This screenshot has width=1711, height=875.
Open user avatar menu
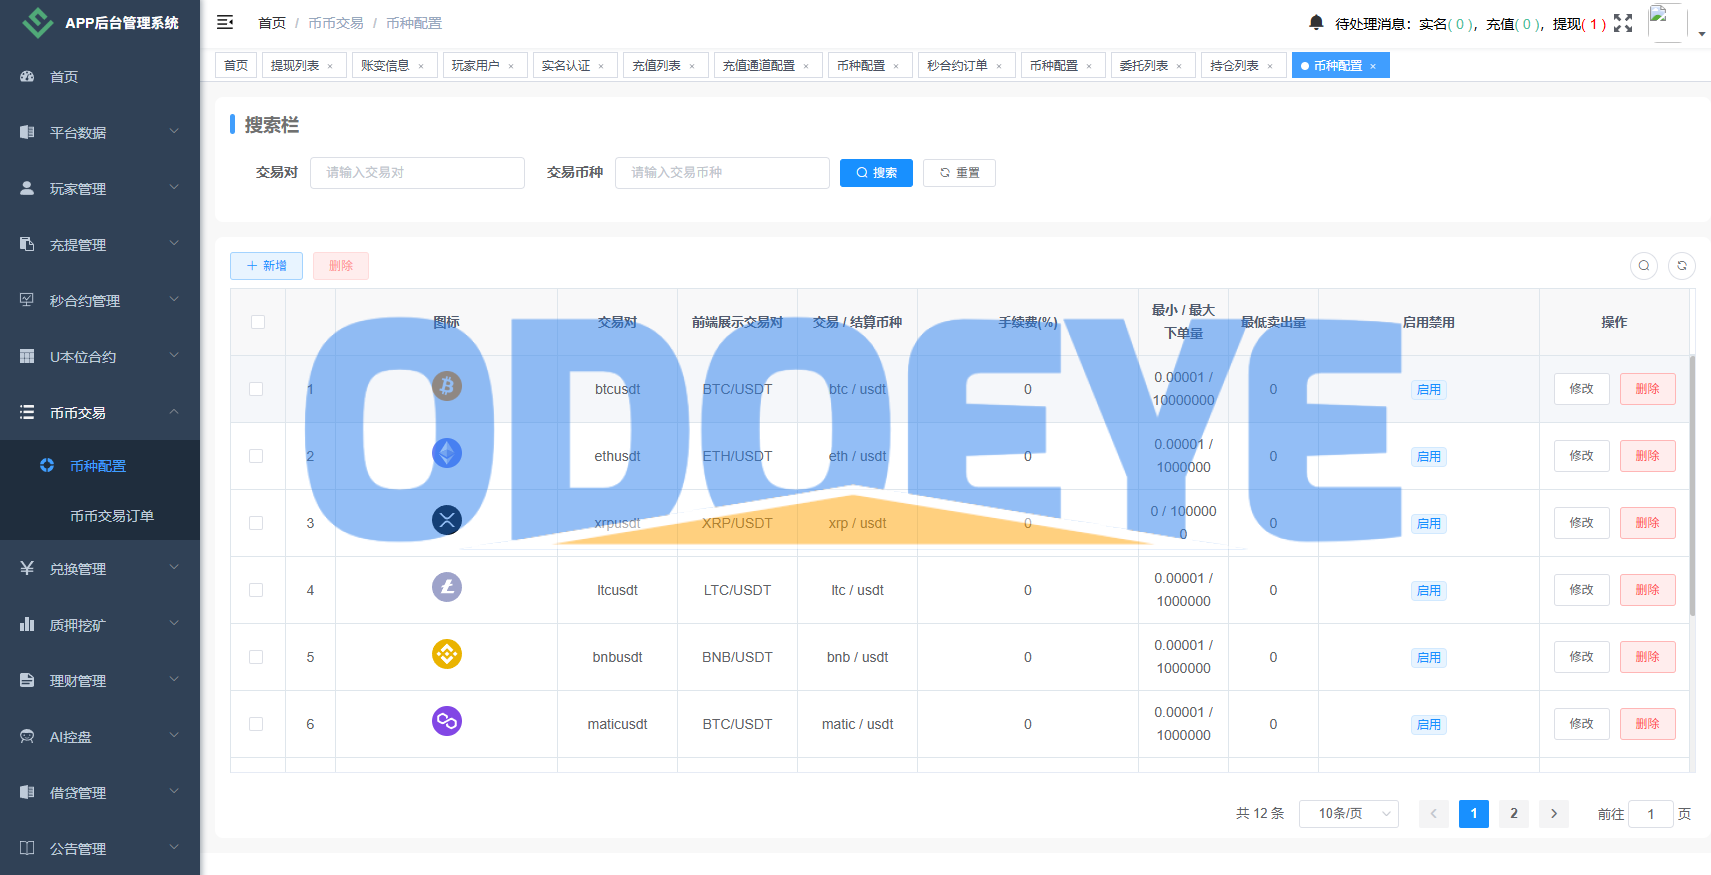coord(1666,22)
